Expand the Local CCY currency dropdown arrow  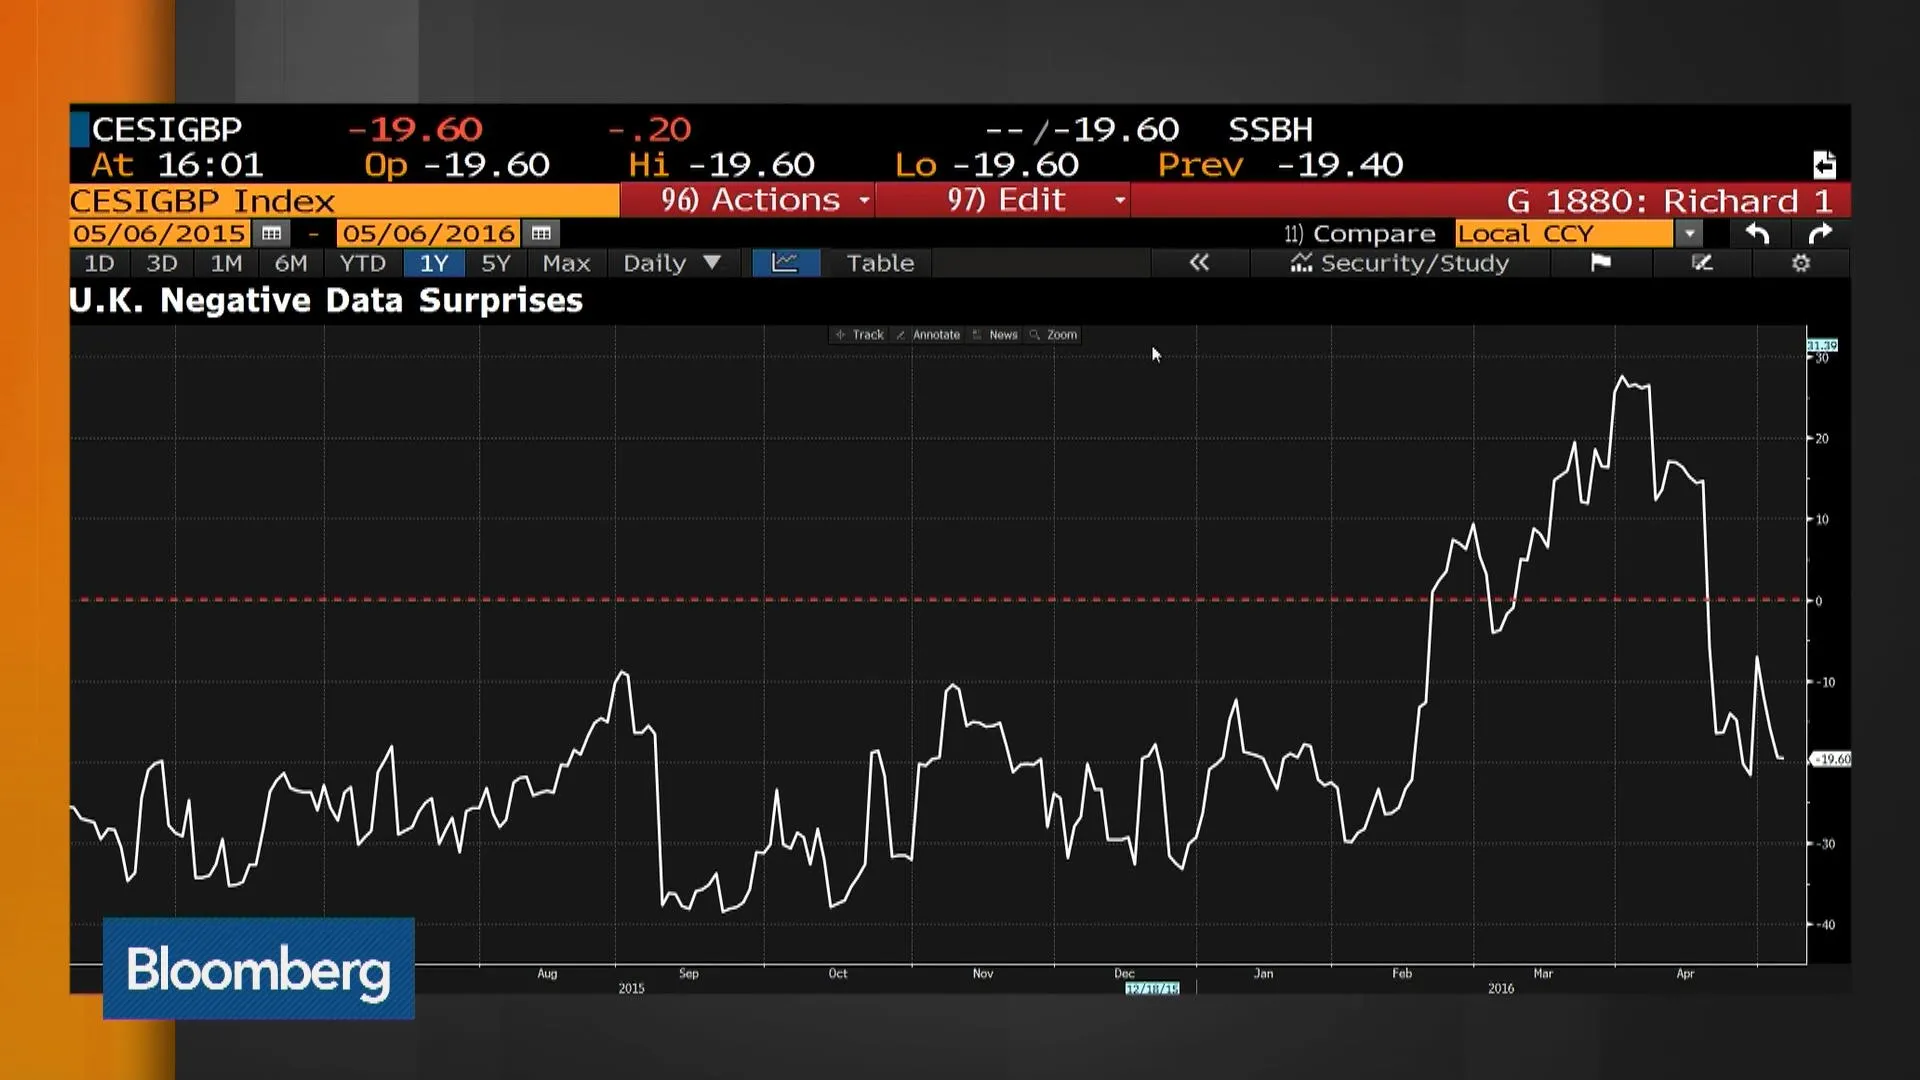[x=1689, y=233]
